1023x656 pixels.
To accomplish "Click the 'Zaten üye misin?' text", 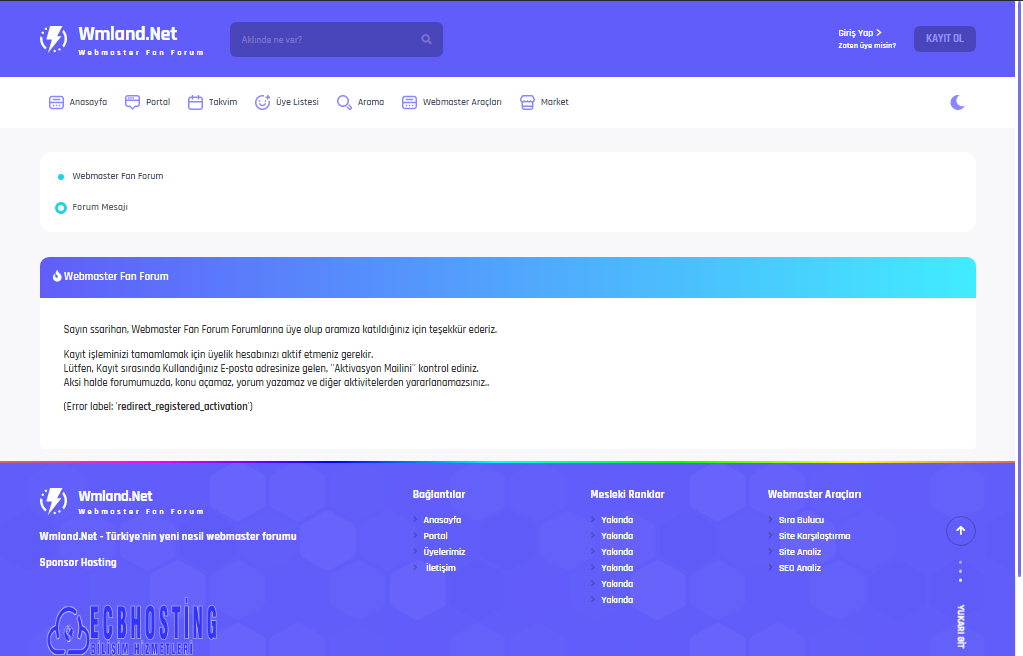I will click(866, 46).
